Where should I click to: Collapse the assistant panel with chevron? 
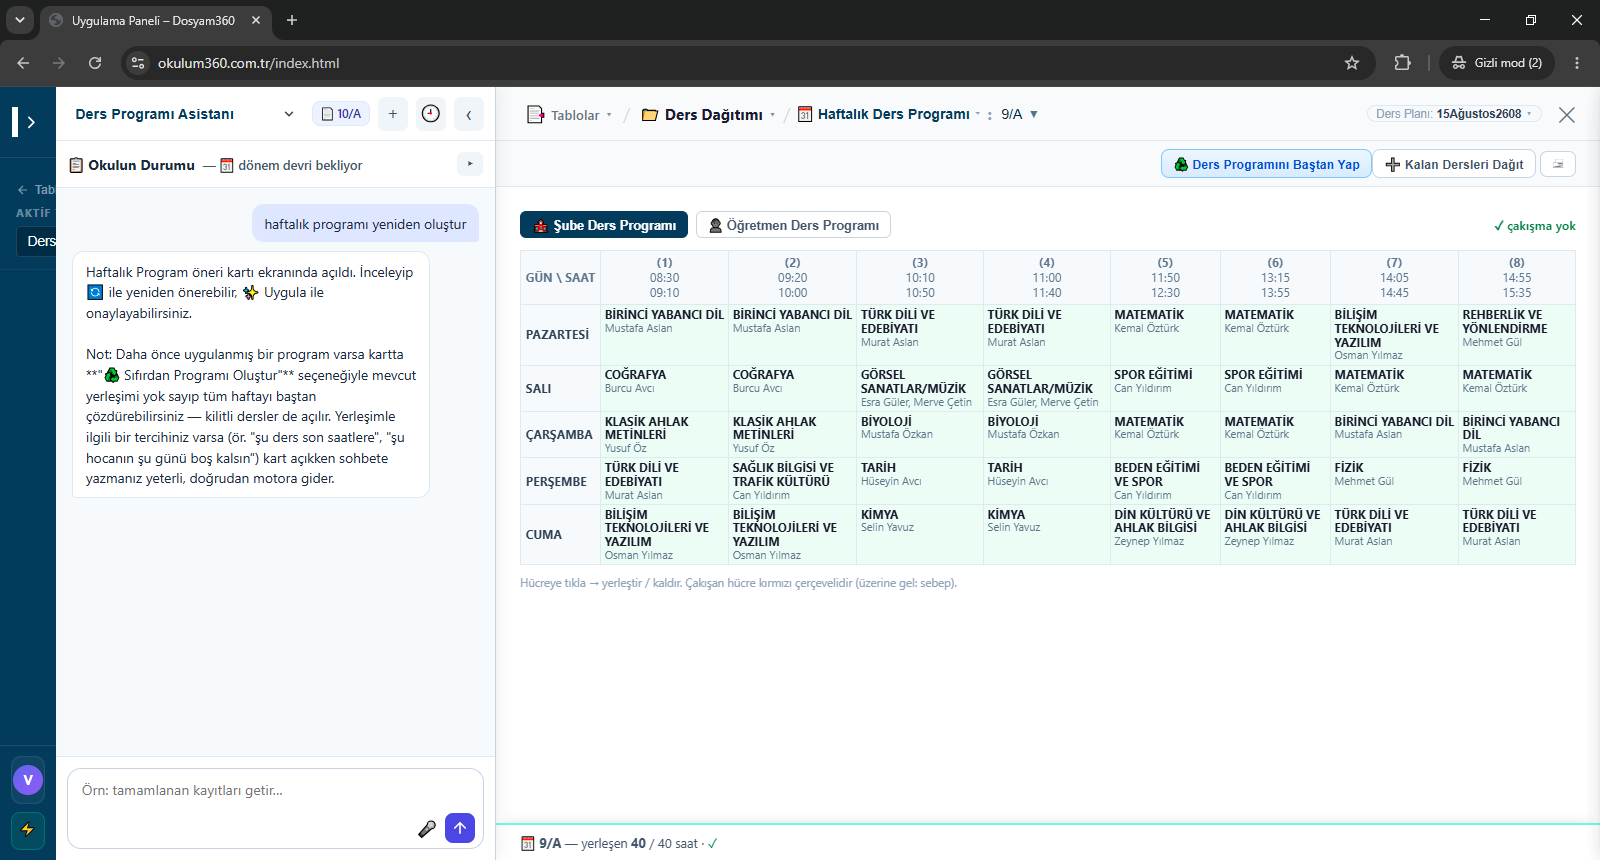click(469, 114)
